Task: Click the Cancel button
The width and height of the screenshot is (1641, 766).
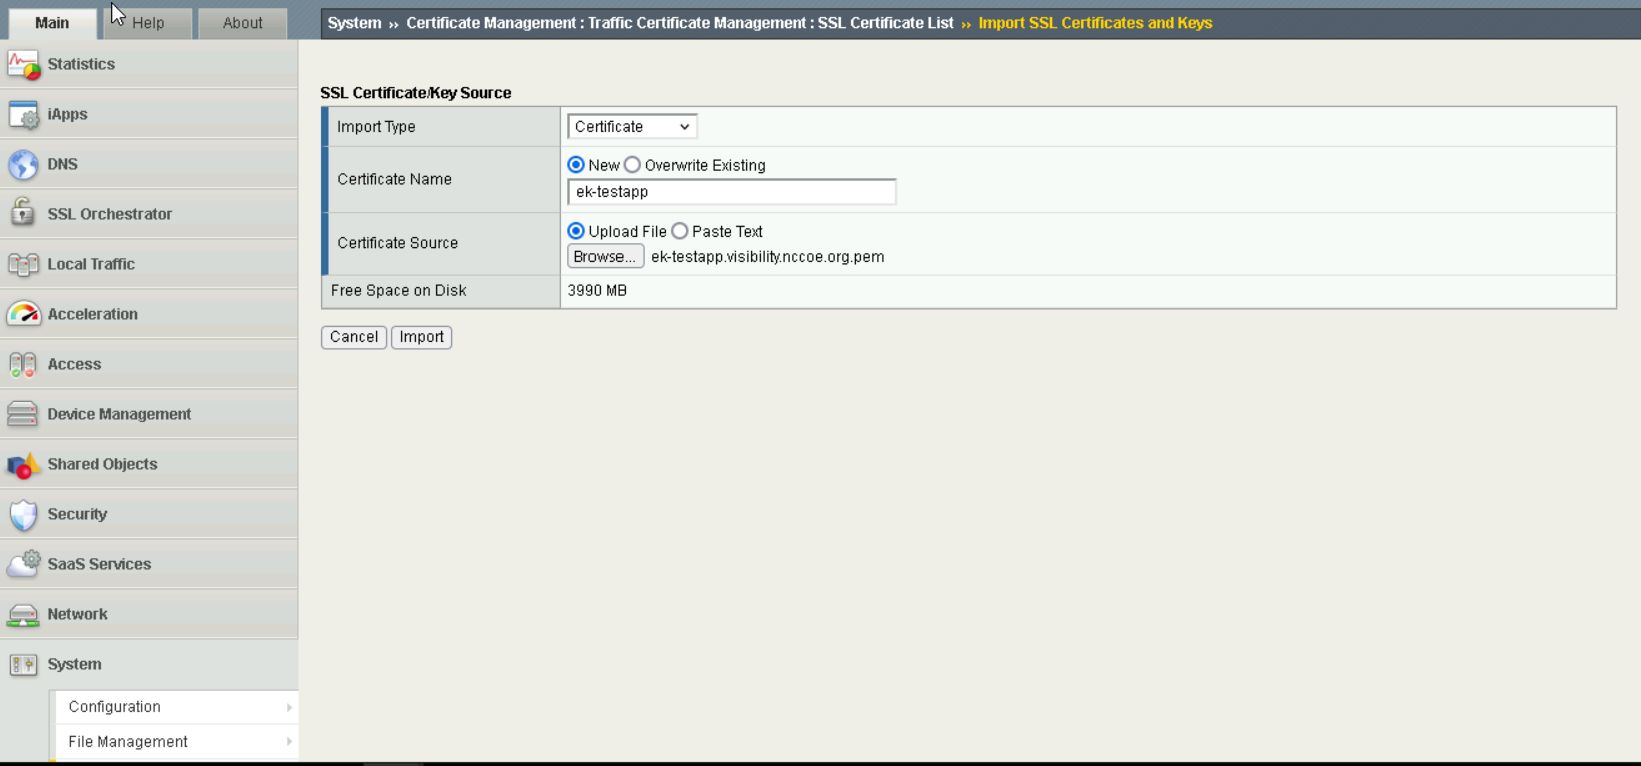Action: 354,337
